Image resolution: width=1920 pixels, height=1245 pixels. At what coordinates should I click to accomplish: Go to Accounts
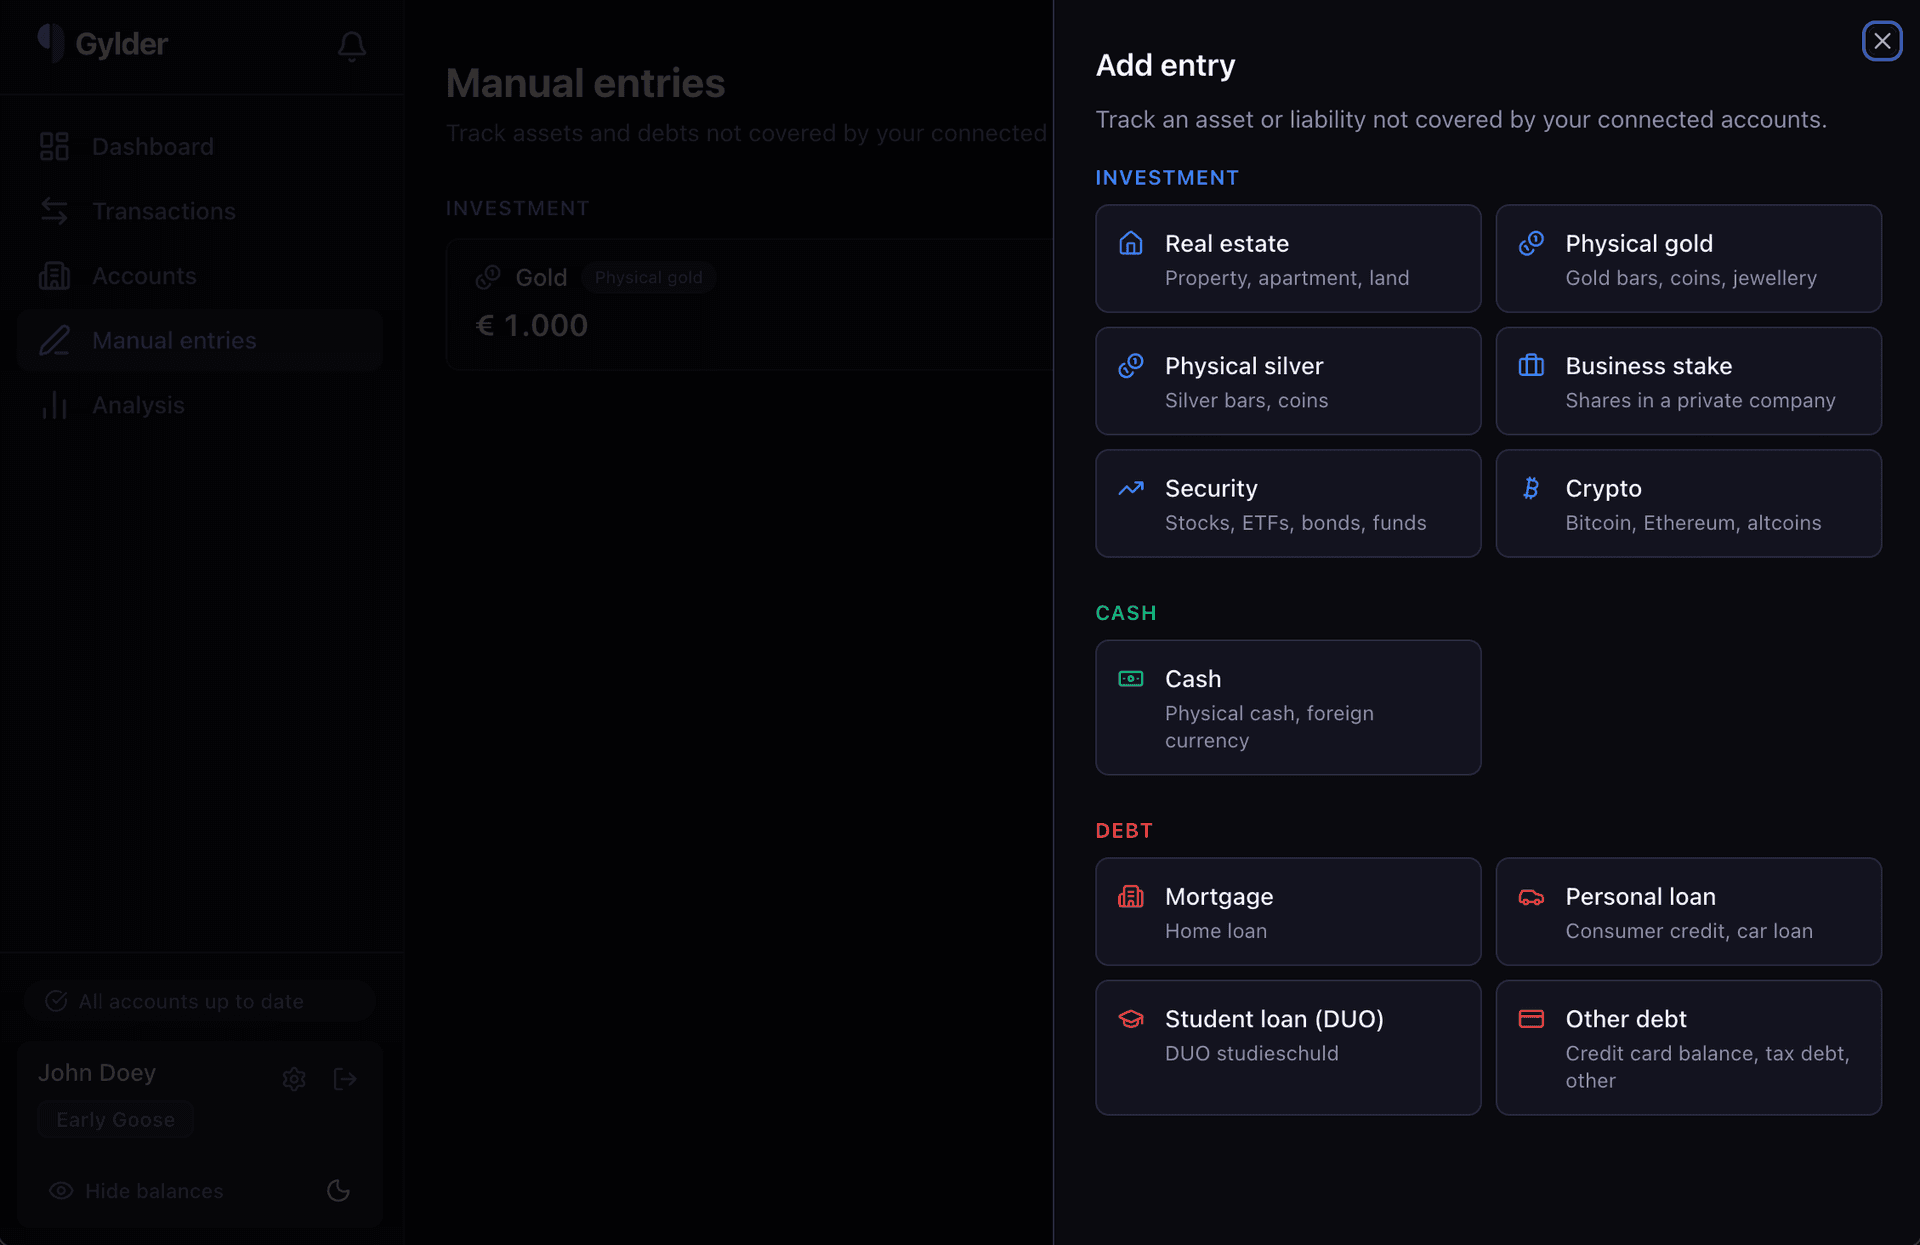[144, 276]
